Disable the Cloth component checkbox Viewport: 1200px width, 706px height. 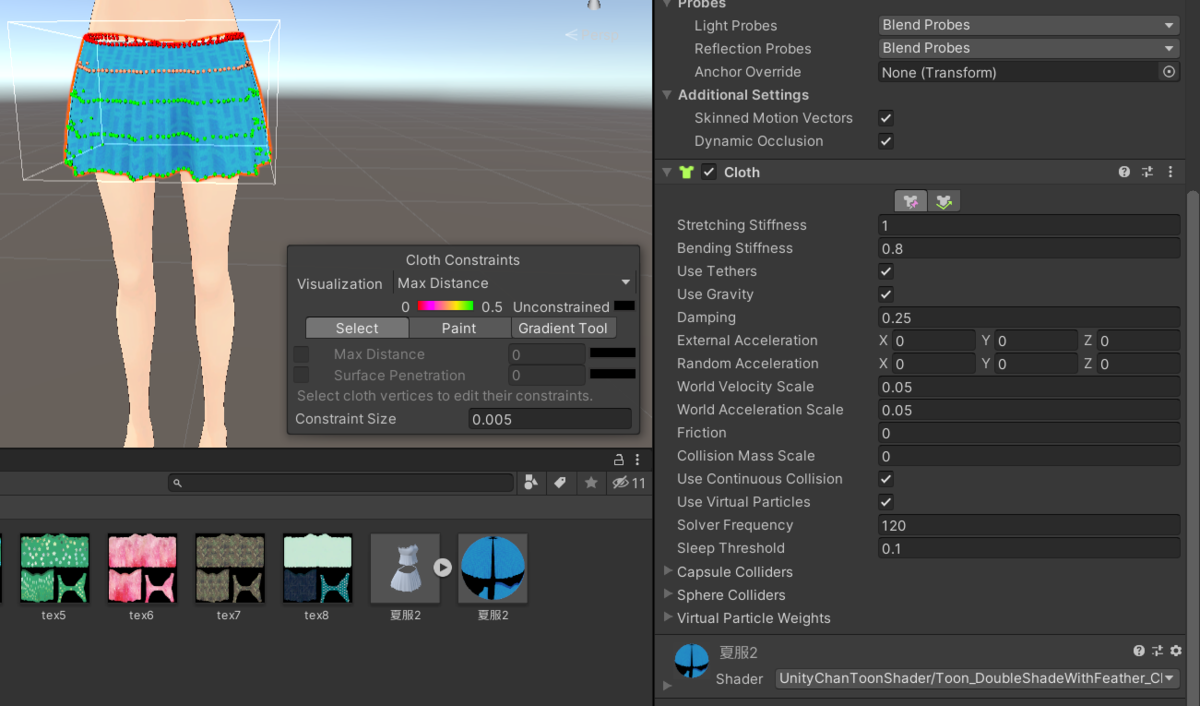[x=709, y=172]
